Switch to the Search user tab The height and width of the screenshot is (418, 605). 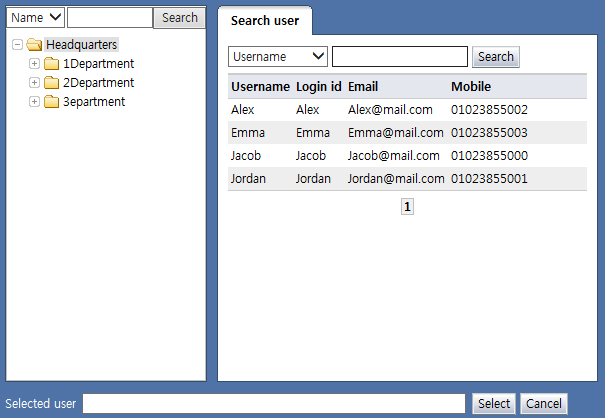click(x=264, y=20)
